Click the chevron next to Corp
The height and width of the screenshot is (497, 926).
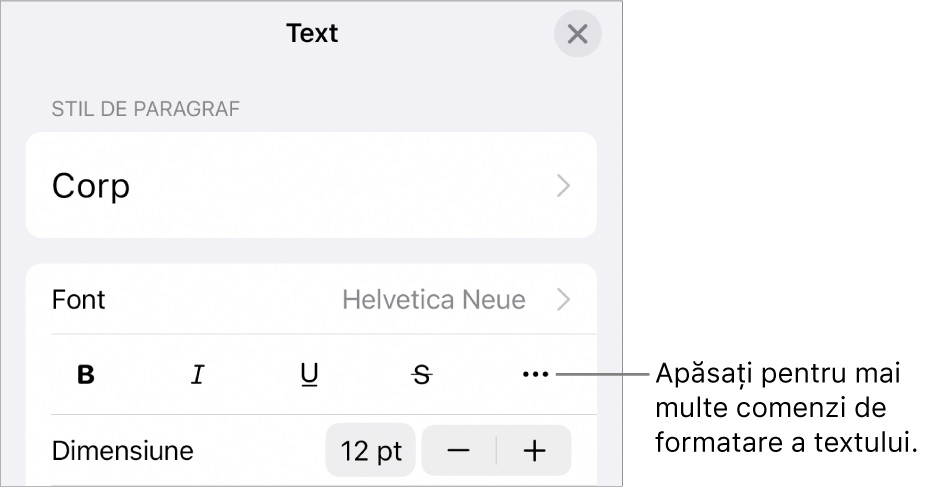[564, 186]
